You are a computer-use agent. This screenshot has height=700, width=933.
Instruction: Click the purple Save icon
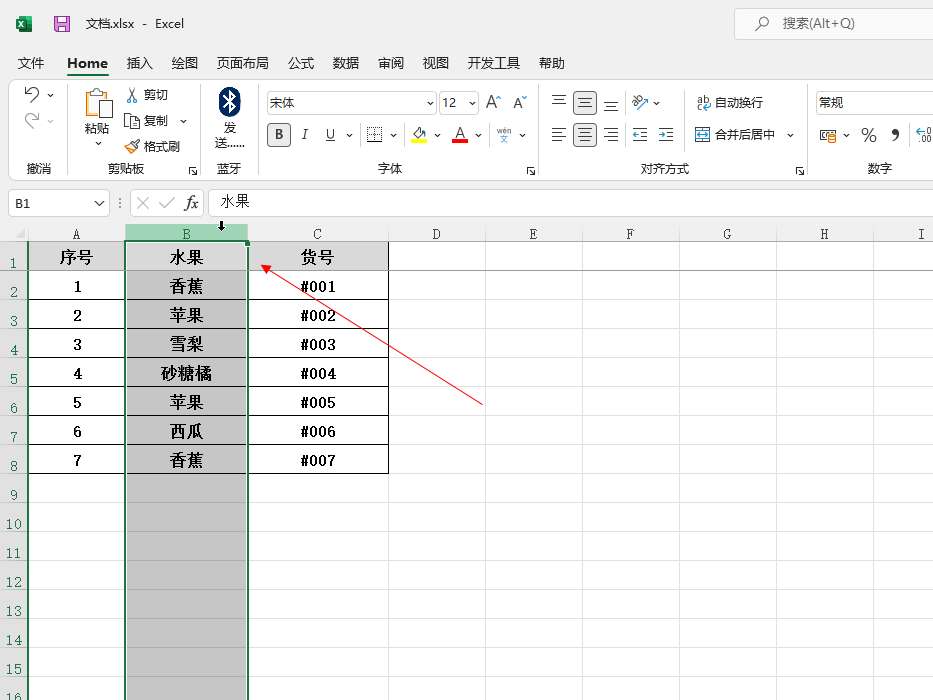coord(62,24)
